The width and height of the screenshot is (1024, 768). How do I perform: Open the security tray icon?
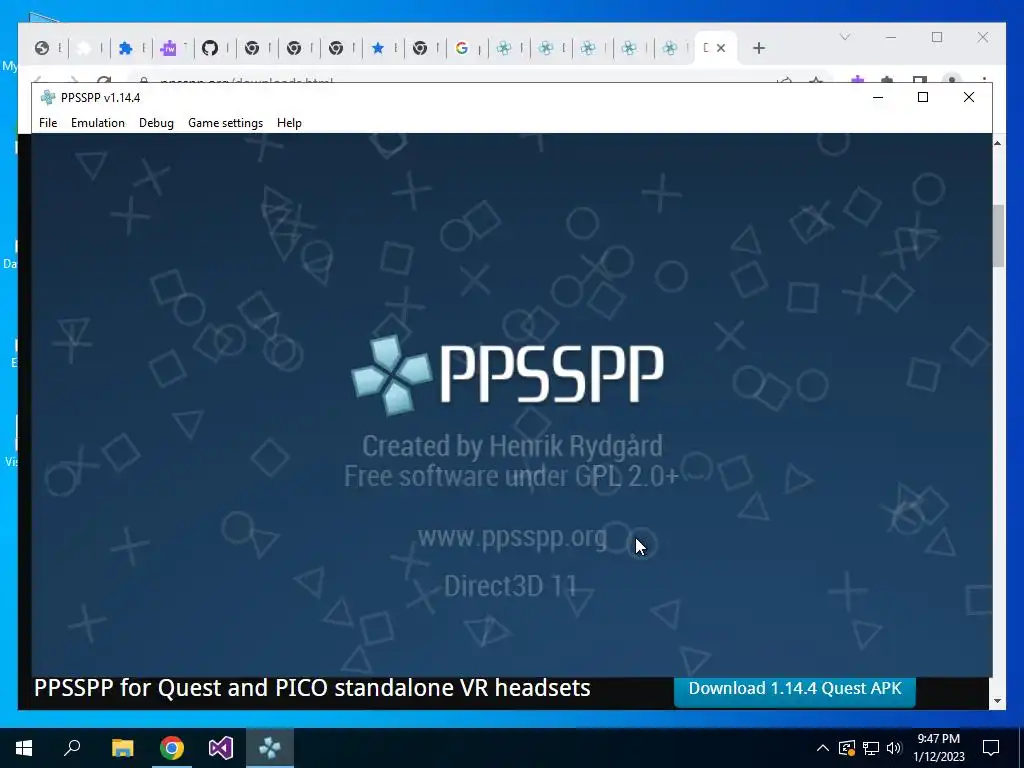(847, 748)
